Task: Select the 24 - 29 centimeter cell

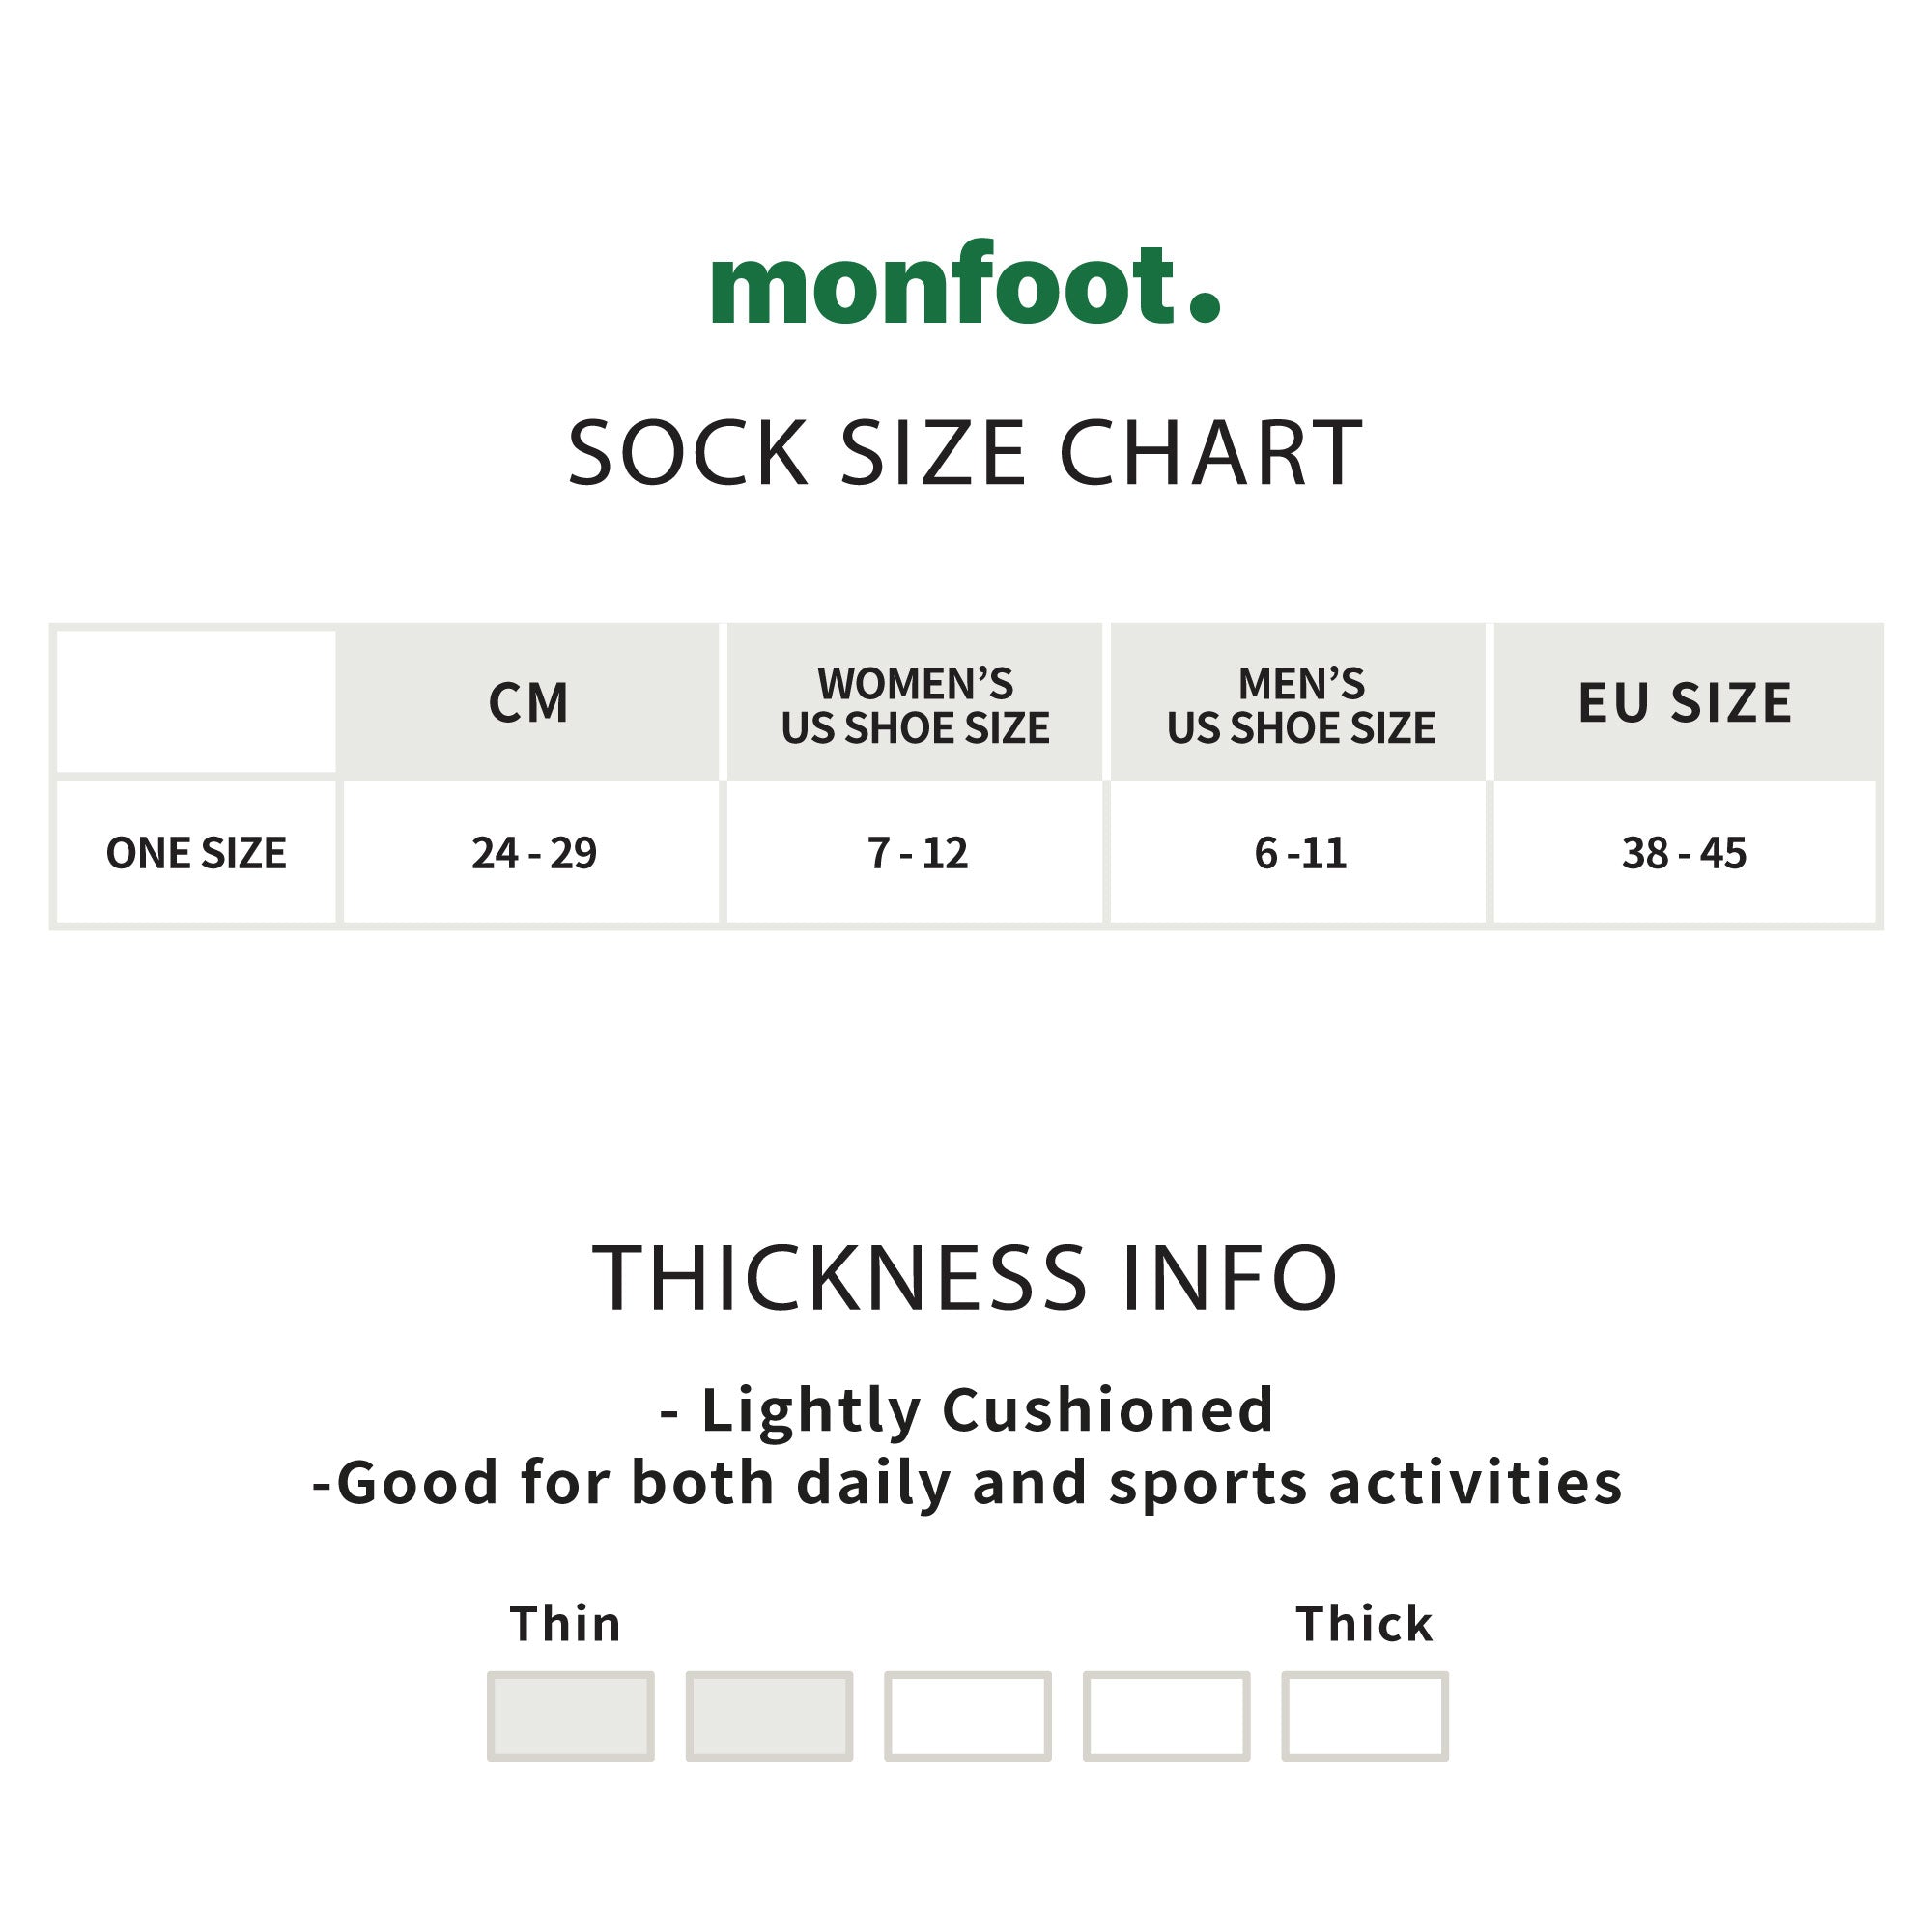Action: coord(534,853)
